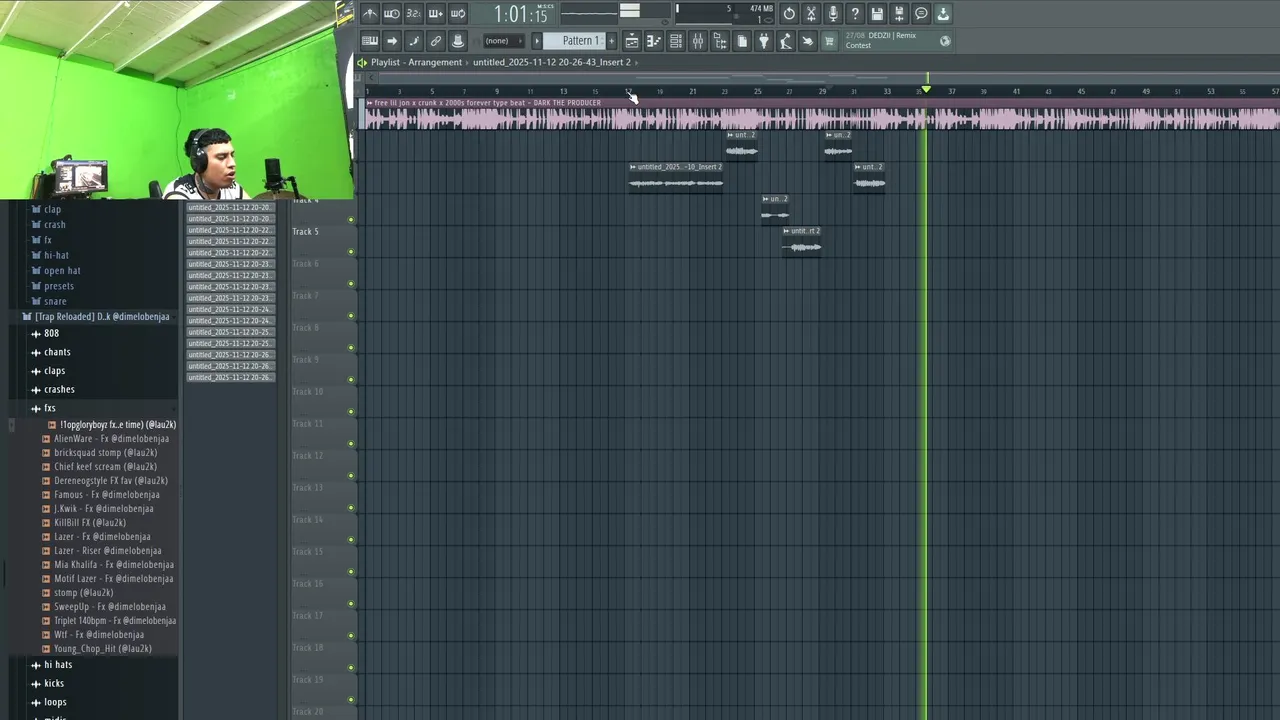Toggle the recording countdown icon
This screenshot has height=720, width=1280.
point(414,13)
